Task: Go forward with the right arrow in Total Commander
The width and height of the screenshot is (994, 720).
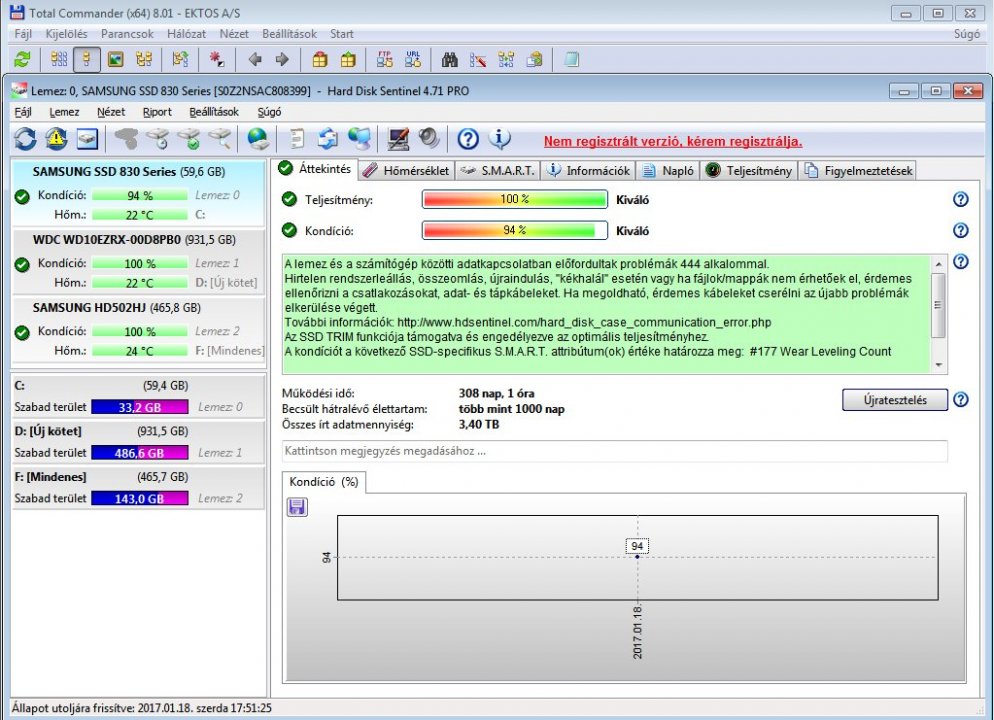Action: [282, 60]
